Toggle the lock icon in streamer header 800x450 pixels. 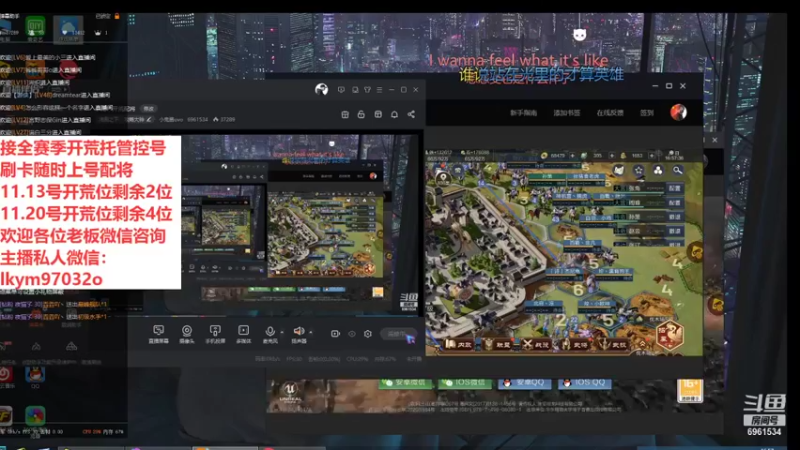pyautogui.click(x=361, y=114)
